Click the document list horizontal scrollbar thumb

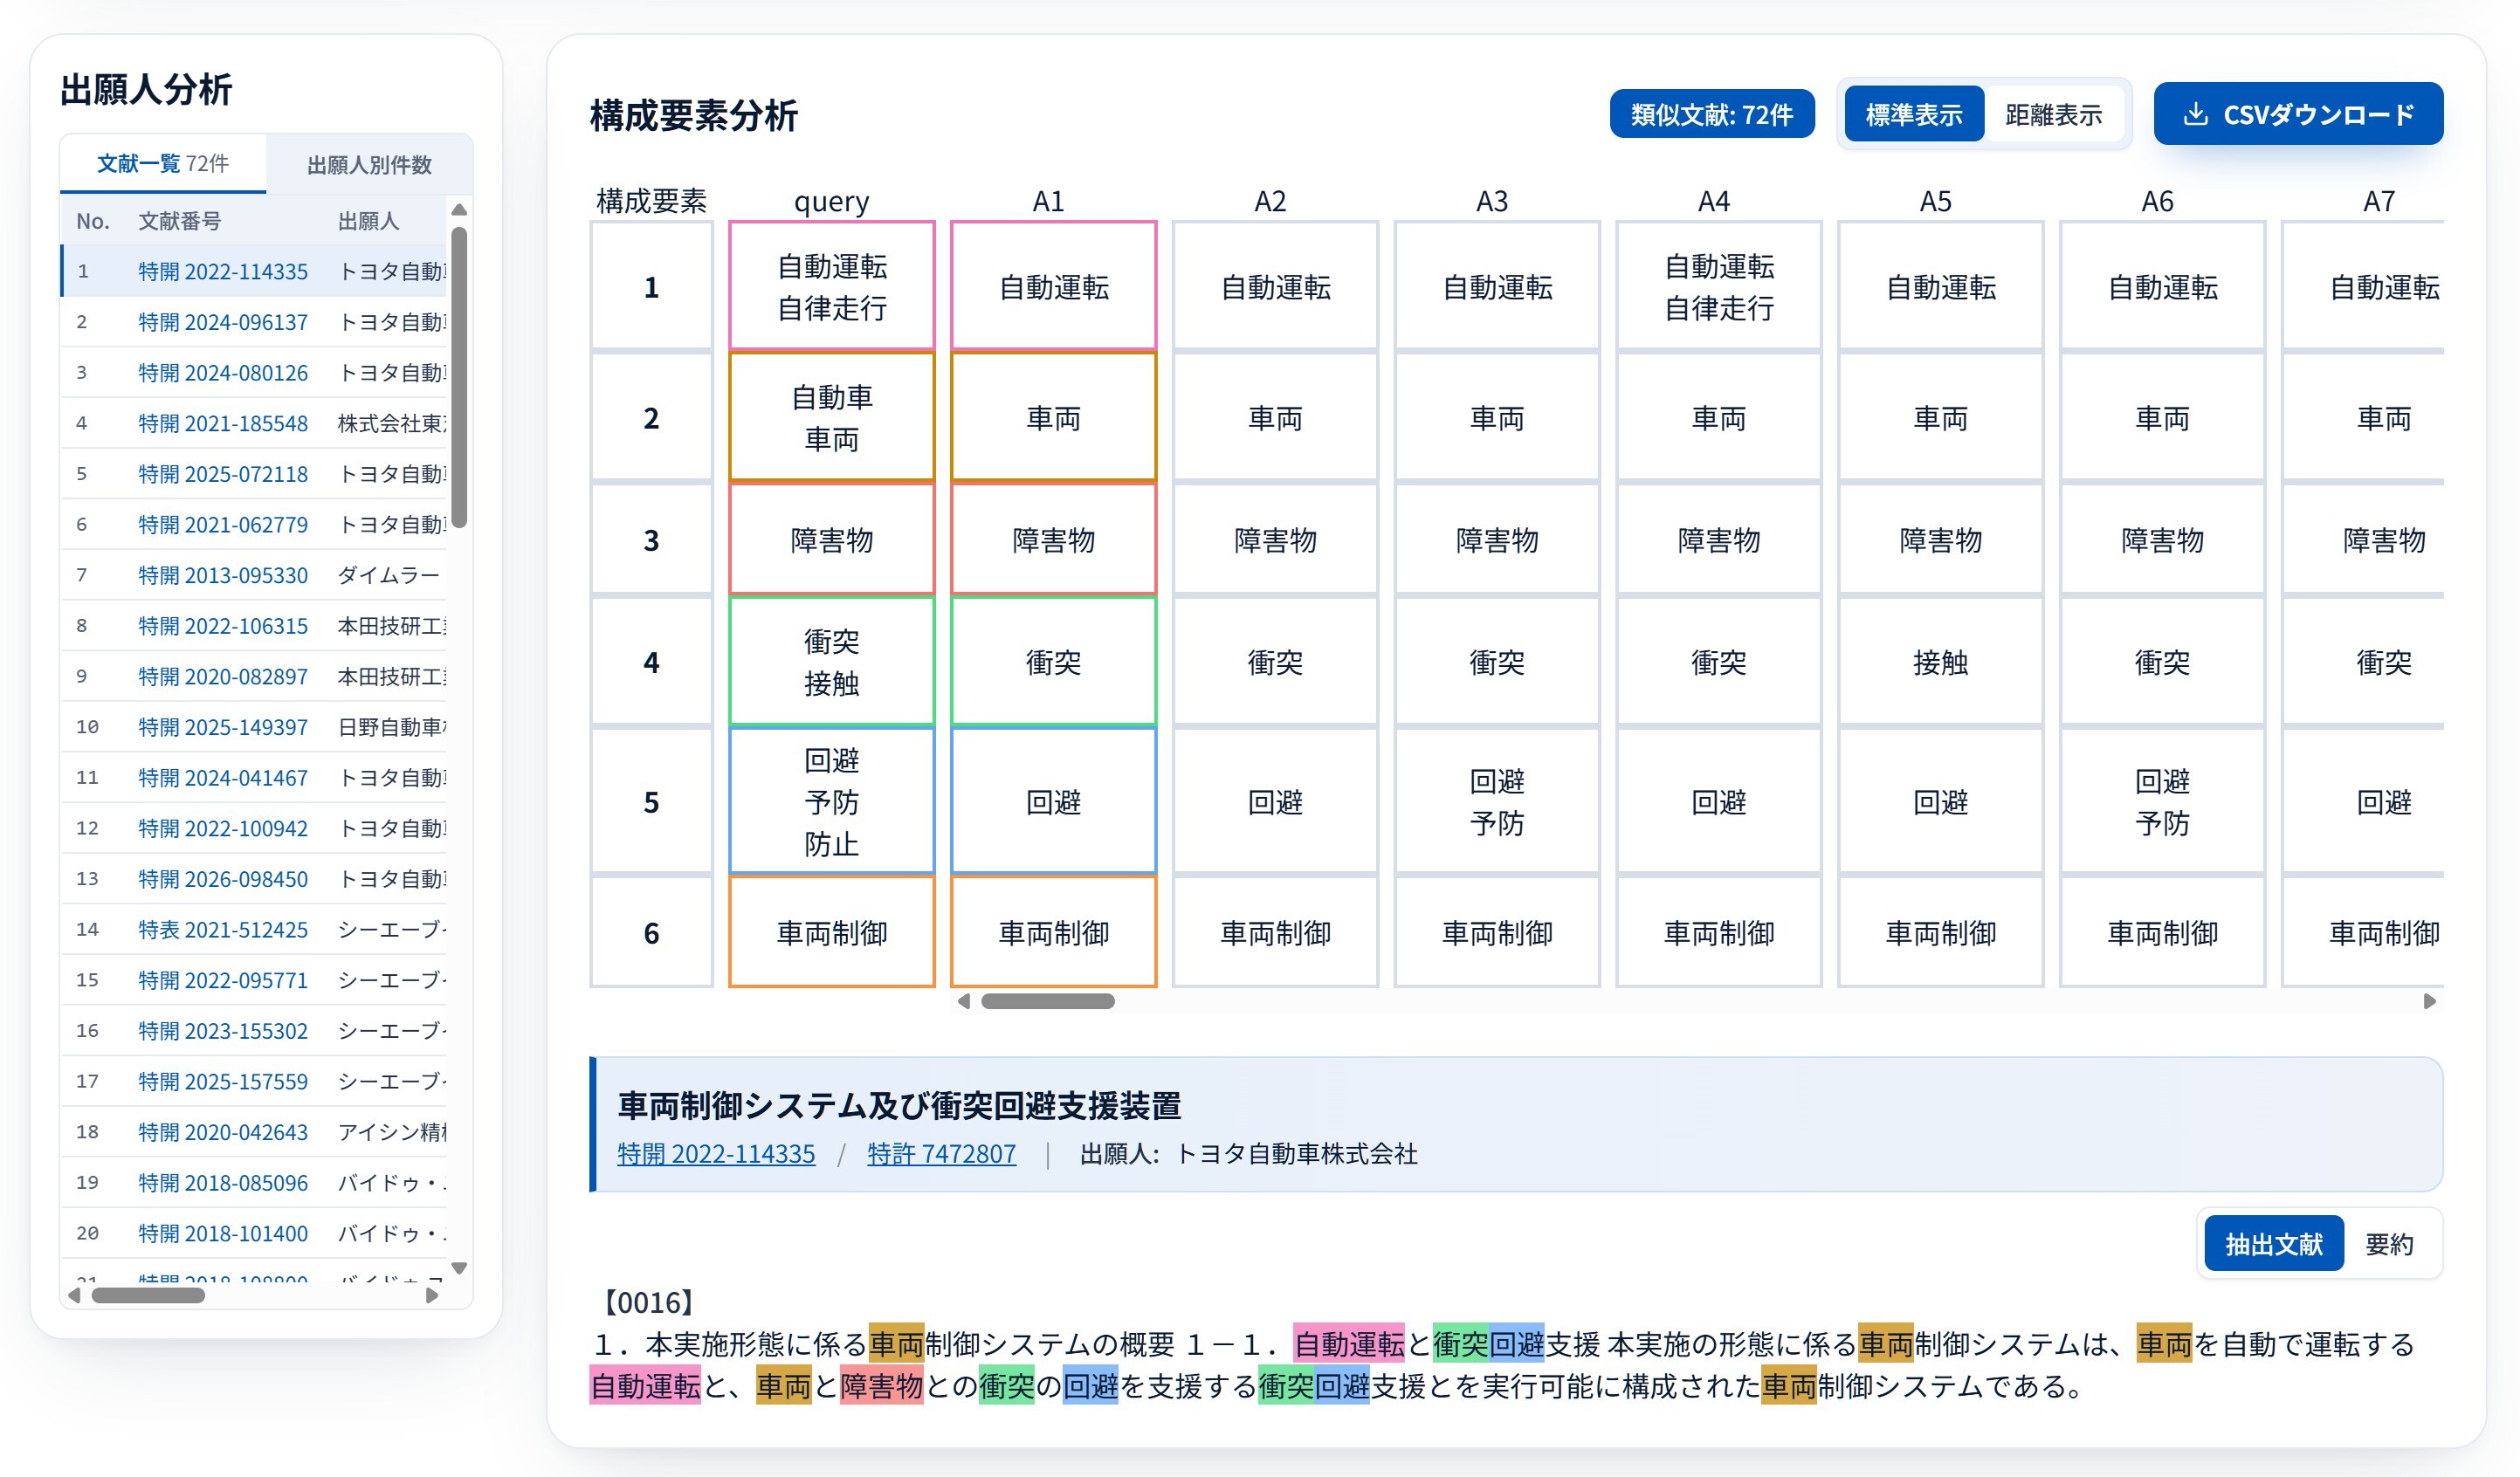pos(148,1295)
